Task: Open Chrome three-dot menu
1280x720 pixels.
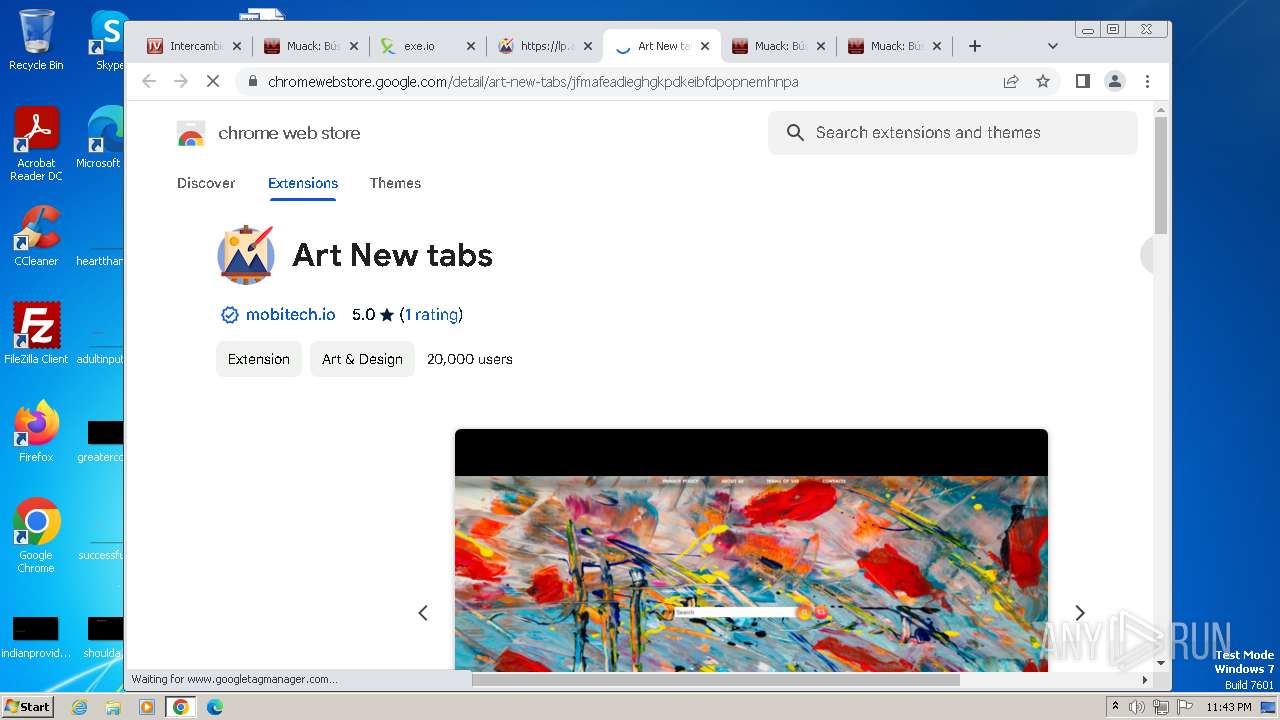Action: 1147,81
